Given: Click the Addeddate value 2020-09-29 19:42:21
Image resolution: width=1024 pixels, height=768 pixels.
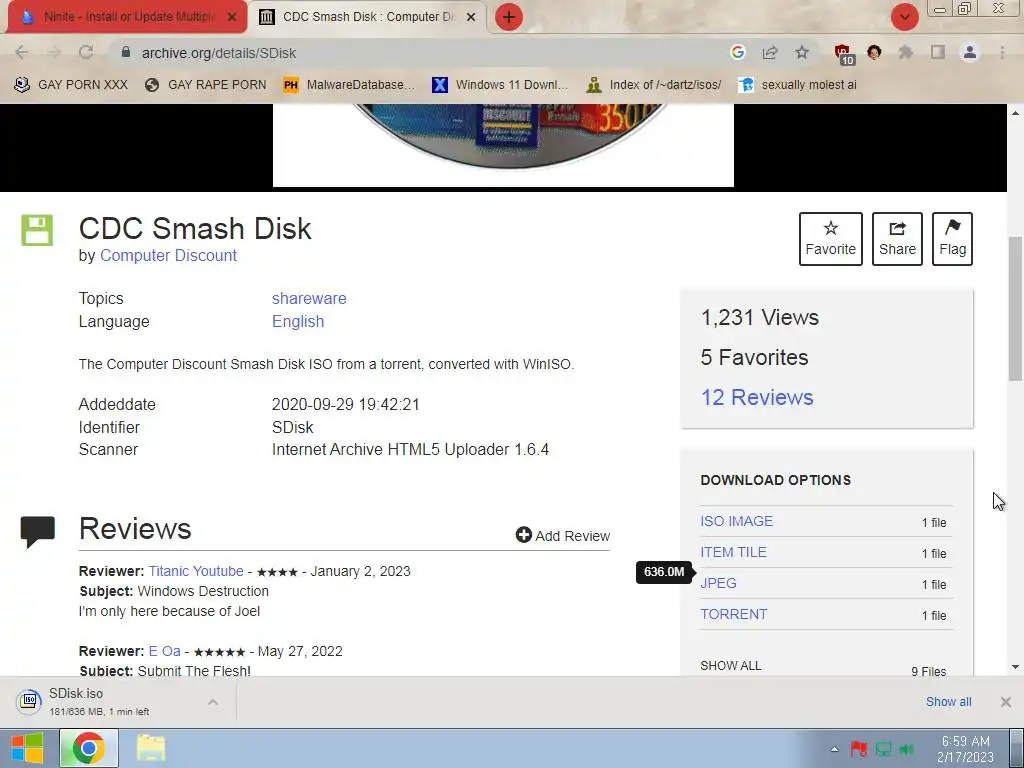Looking at the screenshot, I should pyautogui.click(x=345, y=404).
